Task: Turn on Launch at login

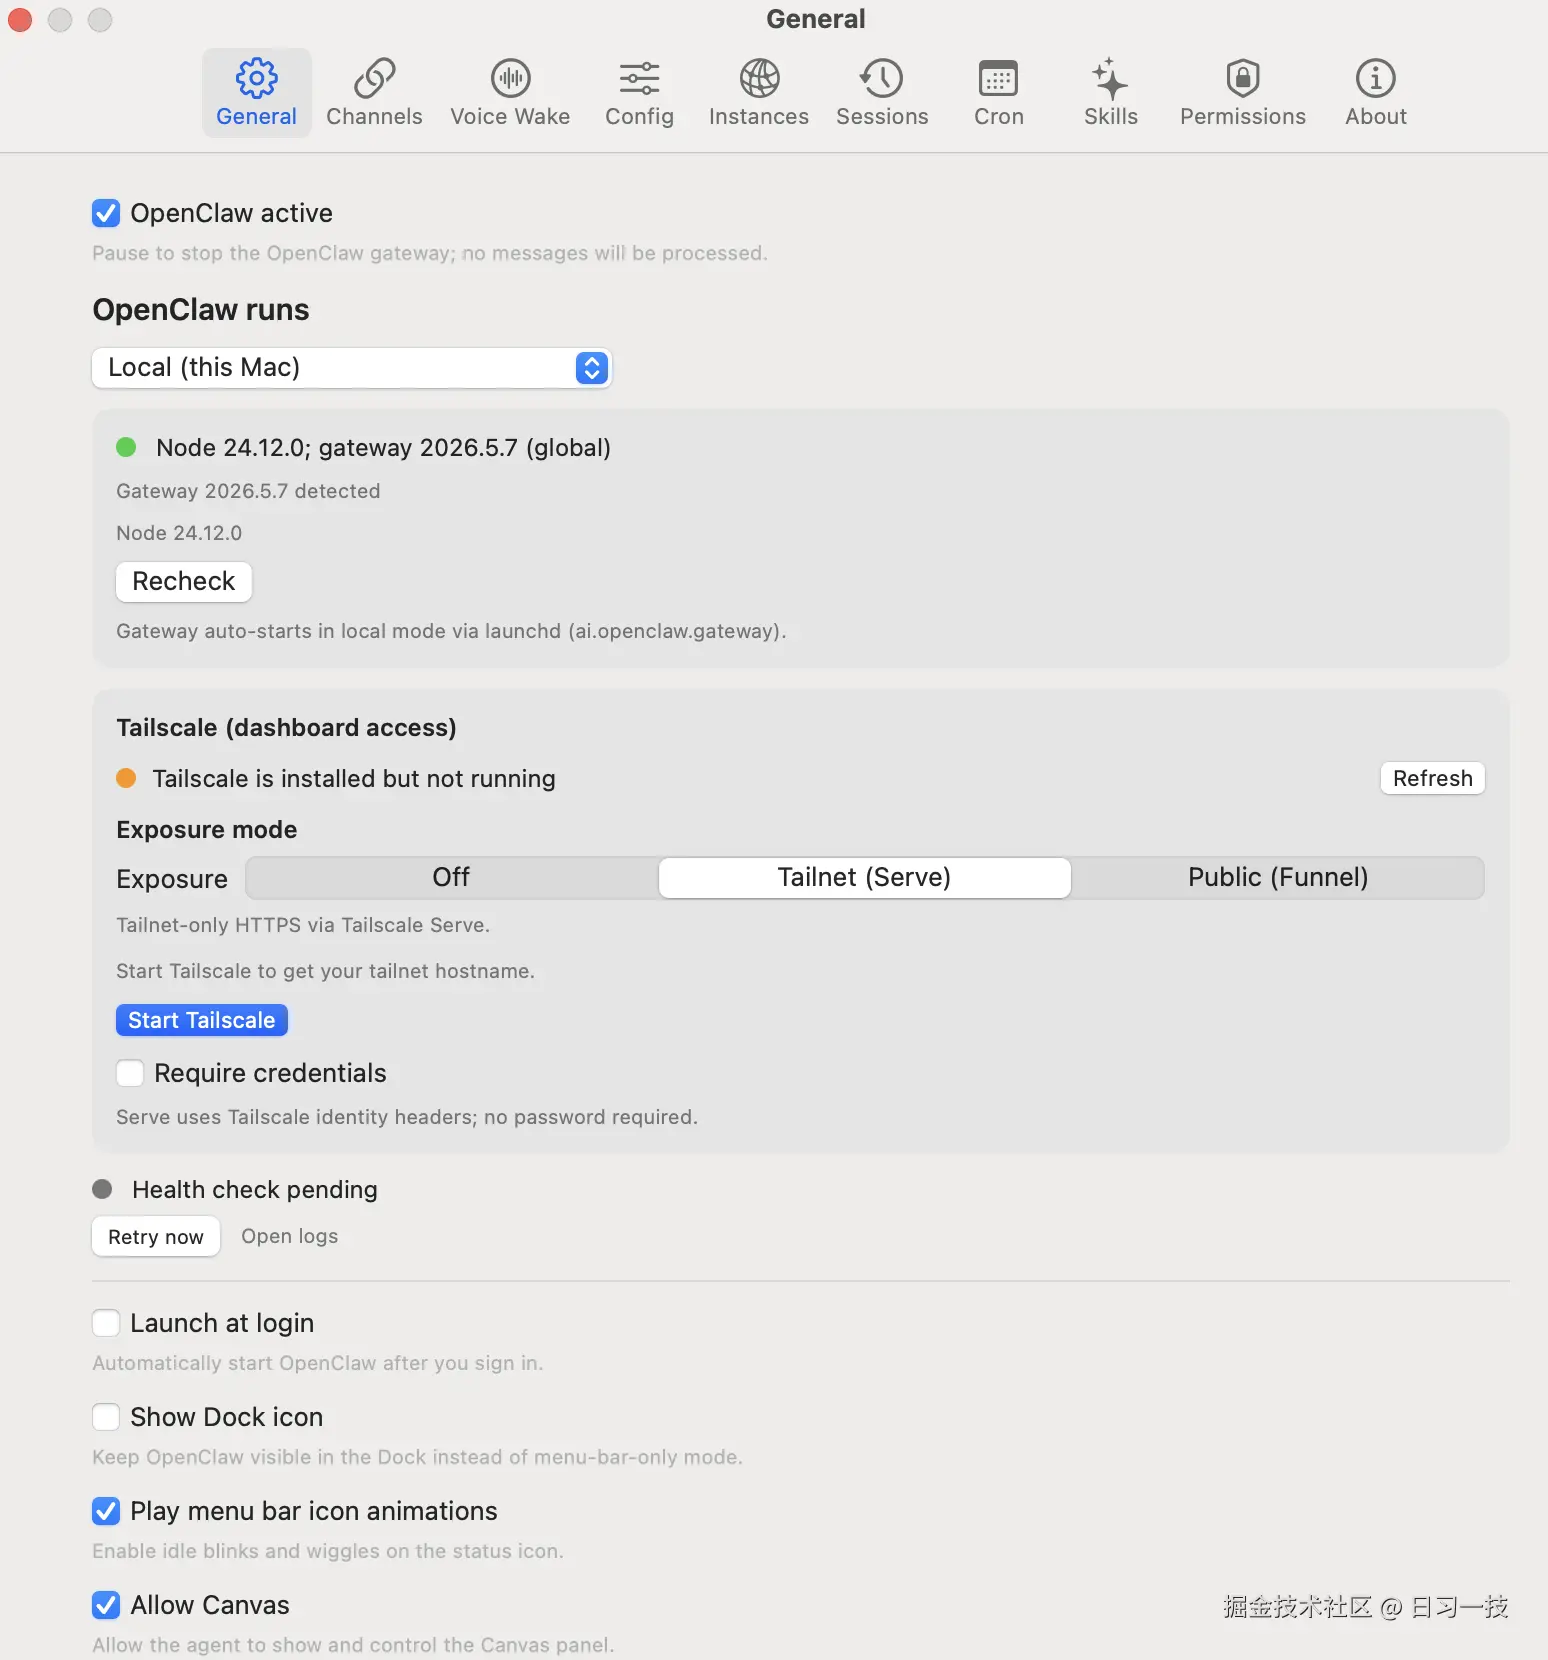Action: pos(106,1323)
